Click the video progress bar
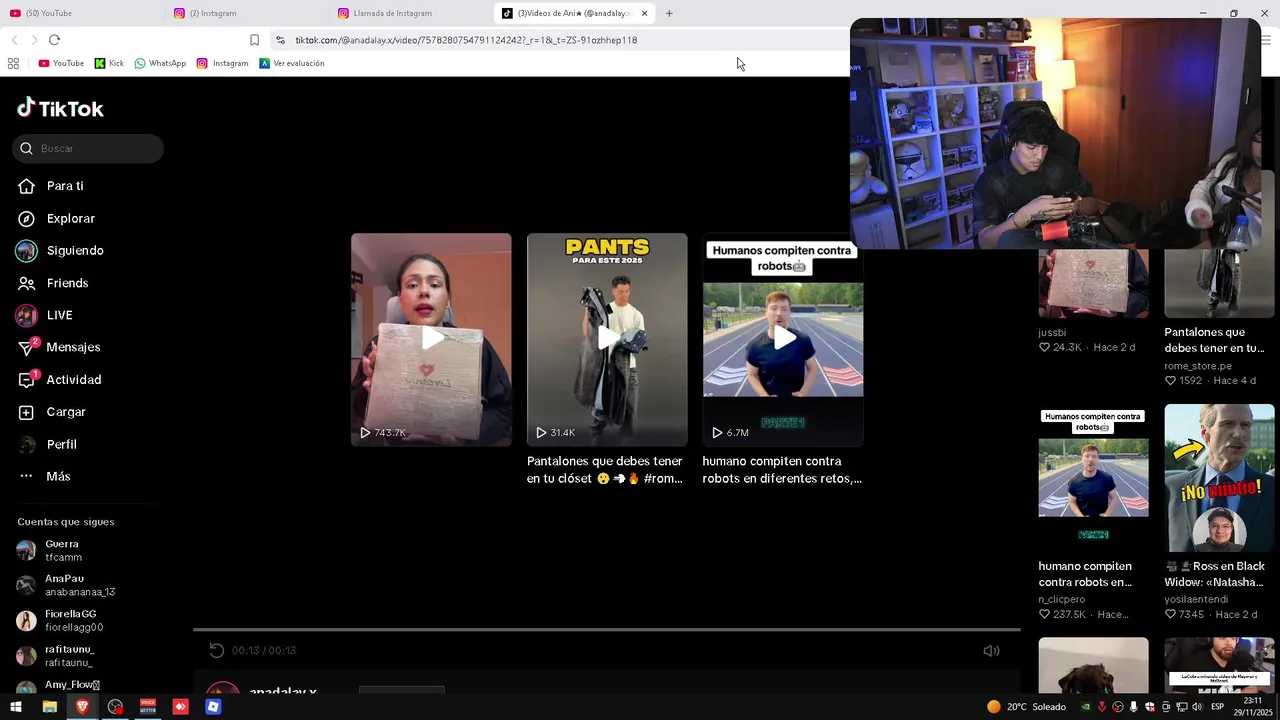Screen dimensions: 1280x720 point(607,630)
